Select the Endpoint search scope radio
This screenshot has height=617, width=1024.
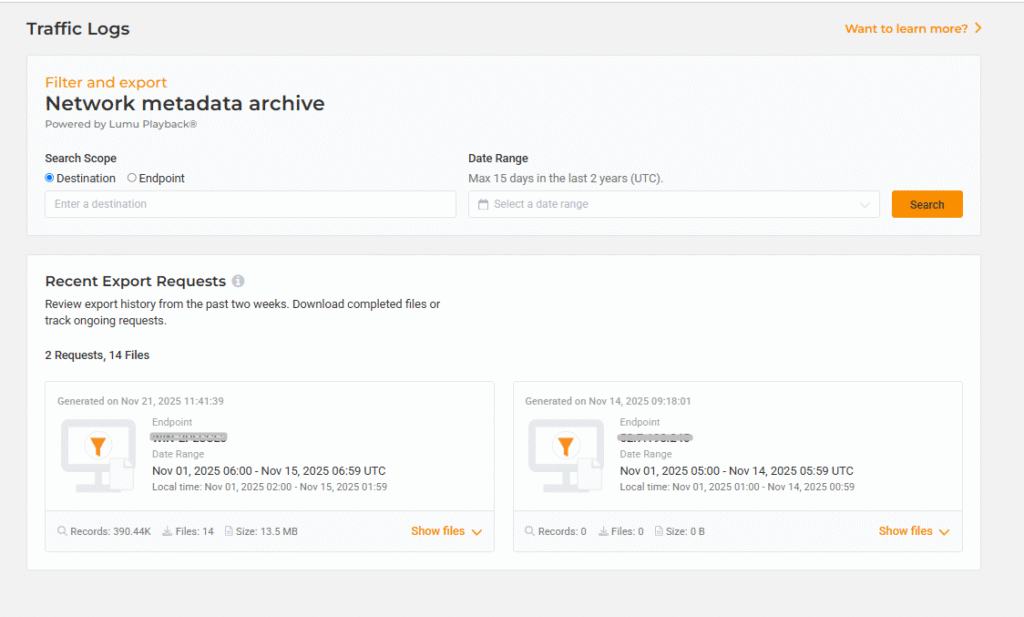point(132,178)
